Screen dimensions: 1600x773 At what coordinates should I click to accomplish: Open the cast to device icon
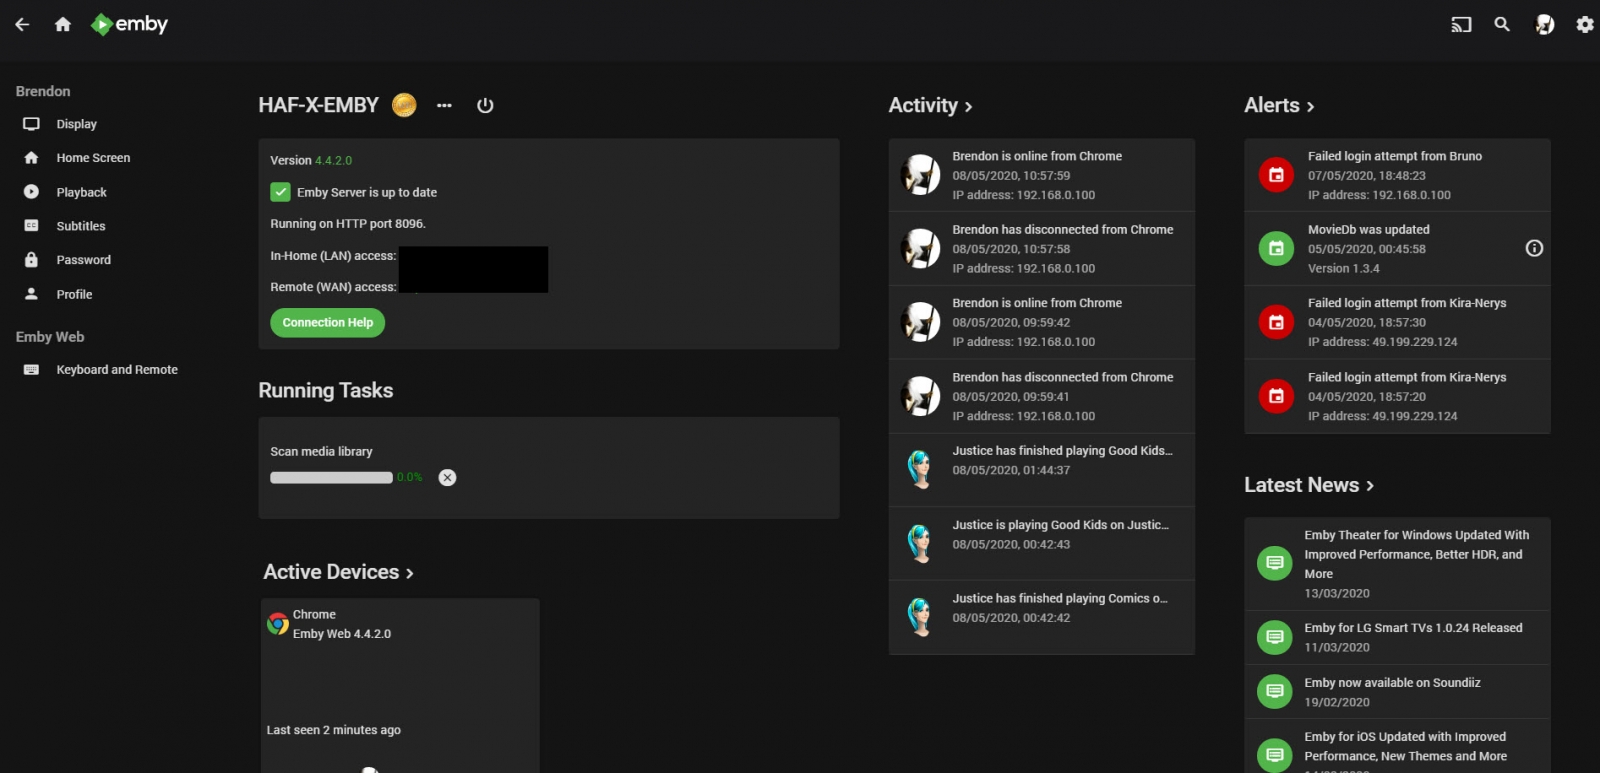(1461, 24)
